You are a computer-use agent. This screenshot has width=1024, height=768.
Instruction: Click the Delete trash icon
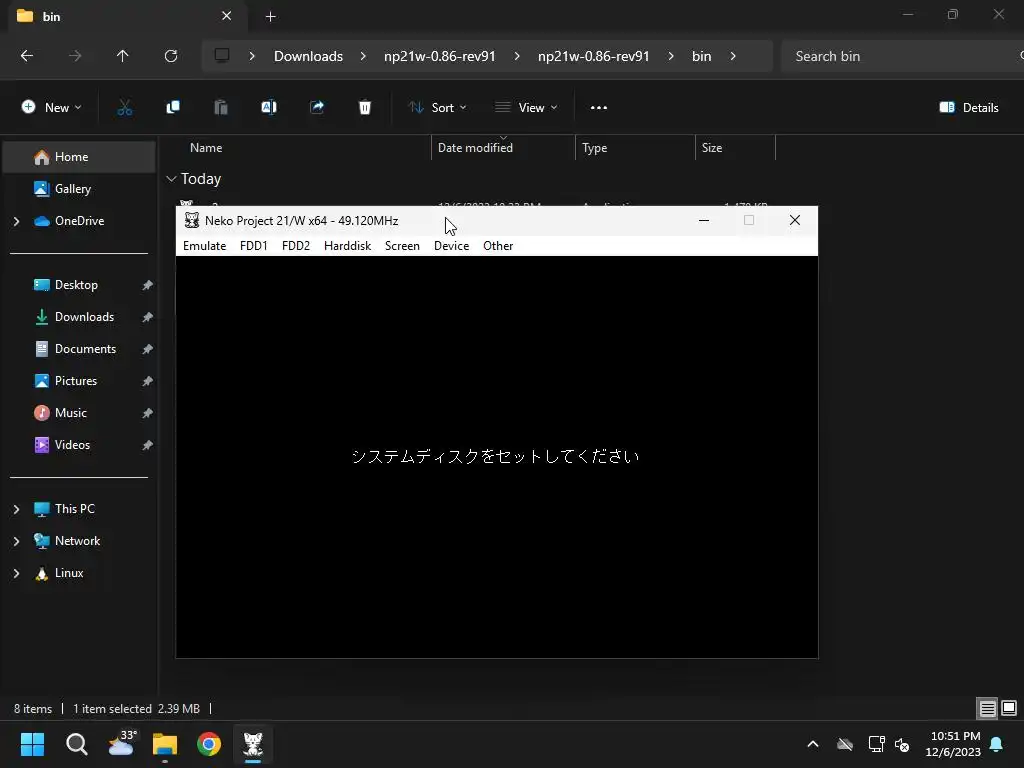point(365,108)
